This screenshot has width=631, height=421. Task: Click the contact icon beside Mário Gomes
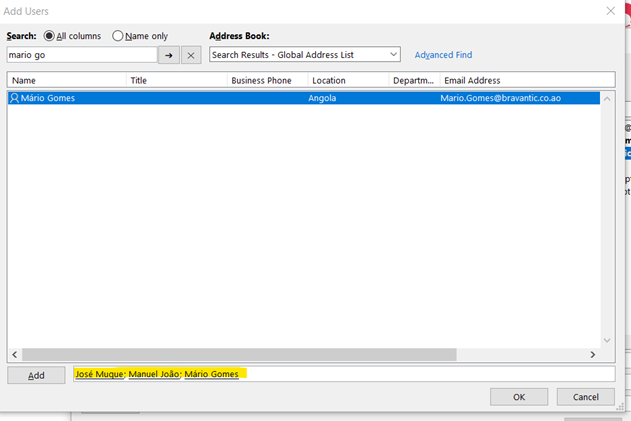pos(14,98)
